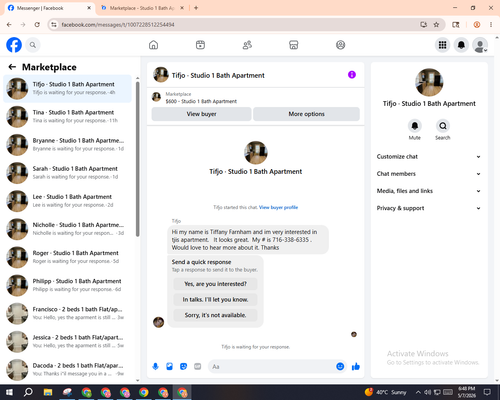Open the Chrome side panel icon
This screenshot has height=400, width=500.
(456, 25)
